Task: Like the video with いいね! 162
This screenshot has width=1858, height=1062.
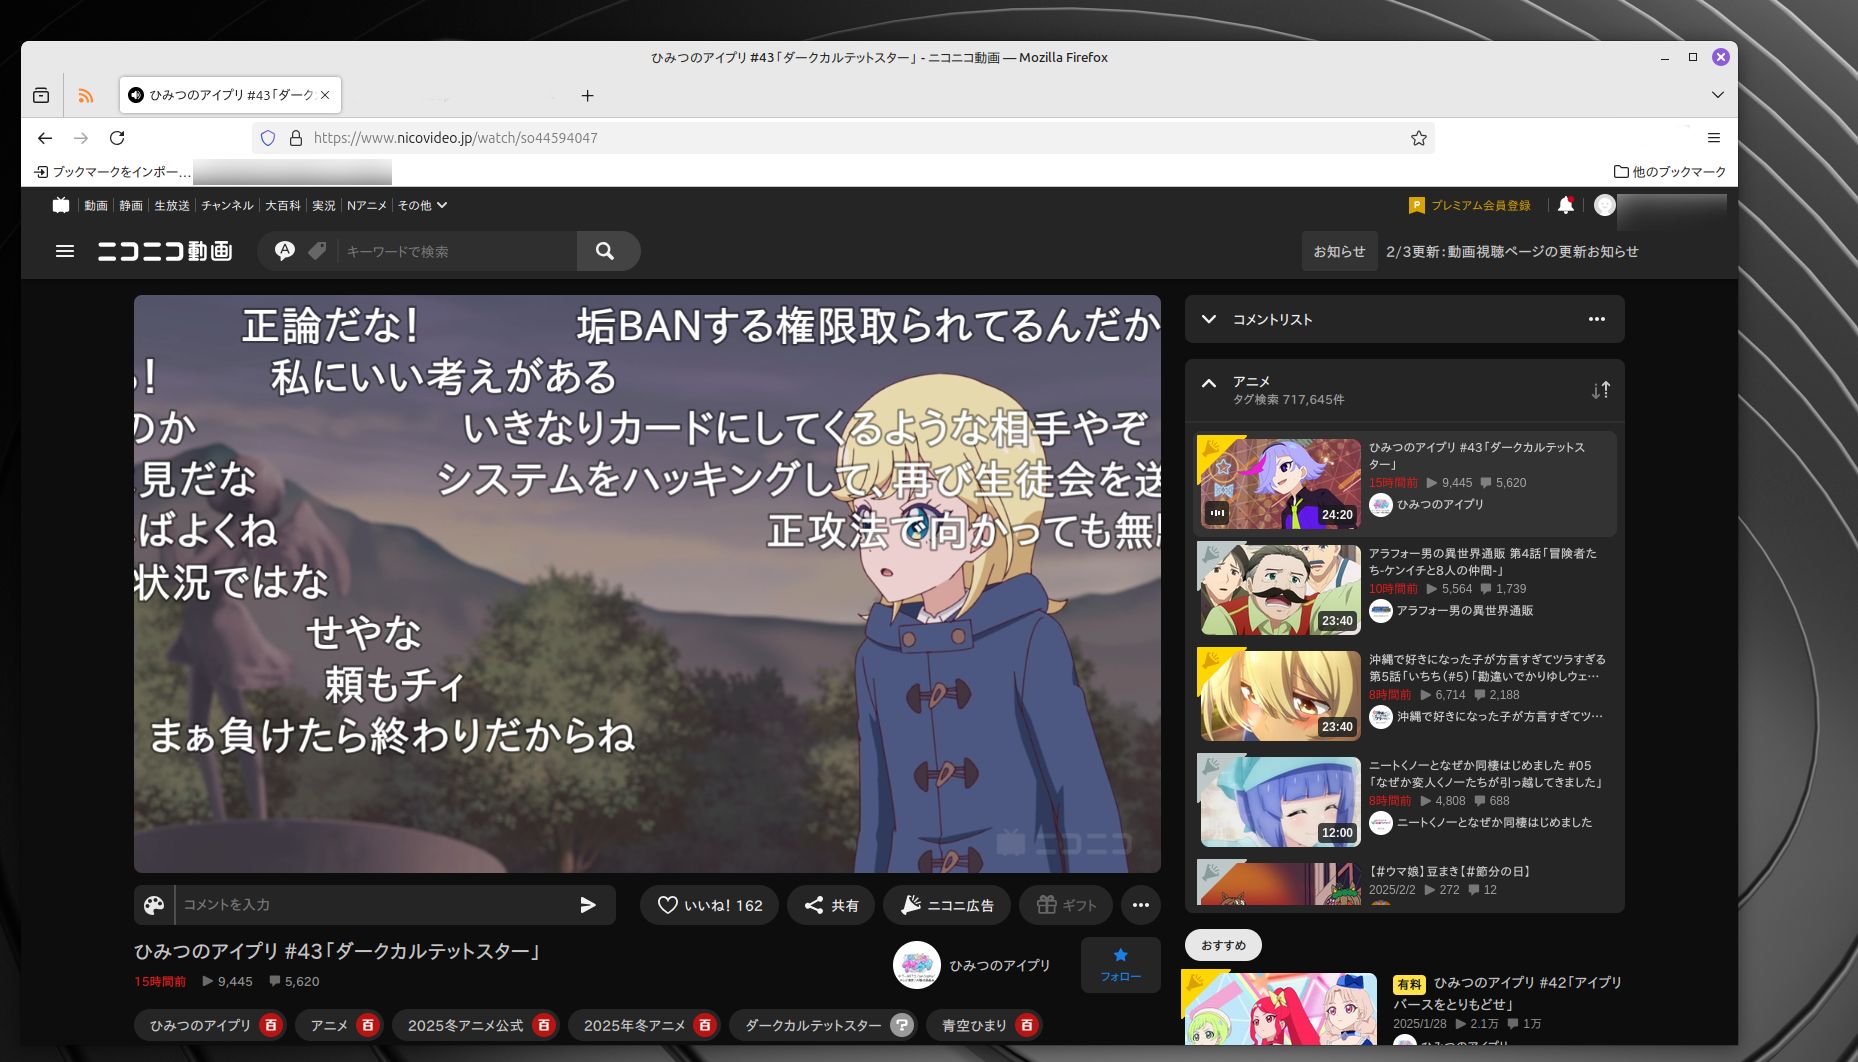Action: click(710, 905)
